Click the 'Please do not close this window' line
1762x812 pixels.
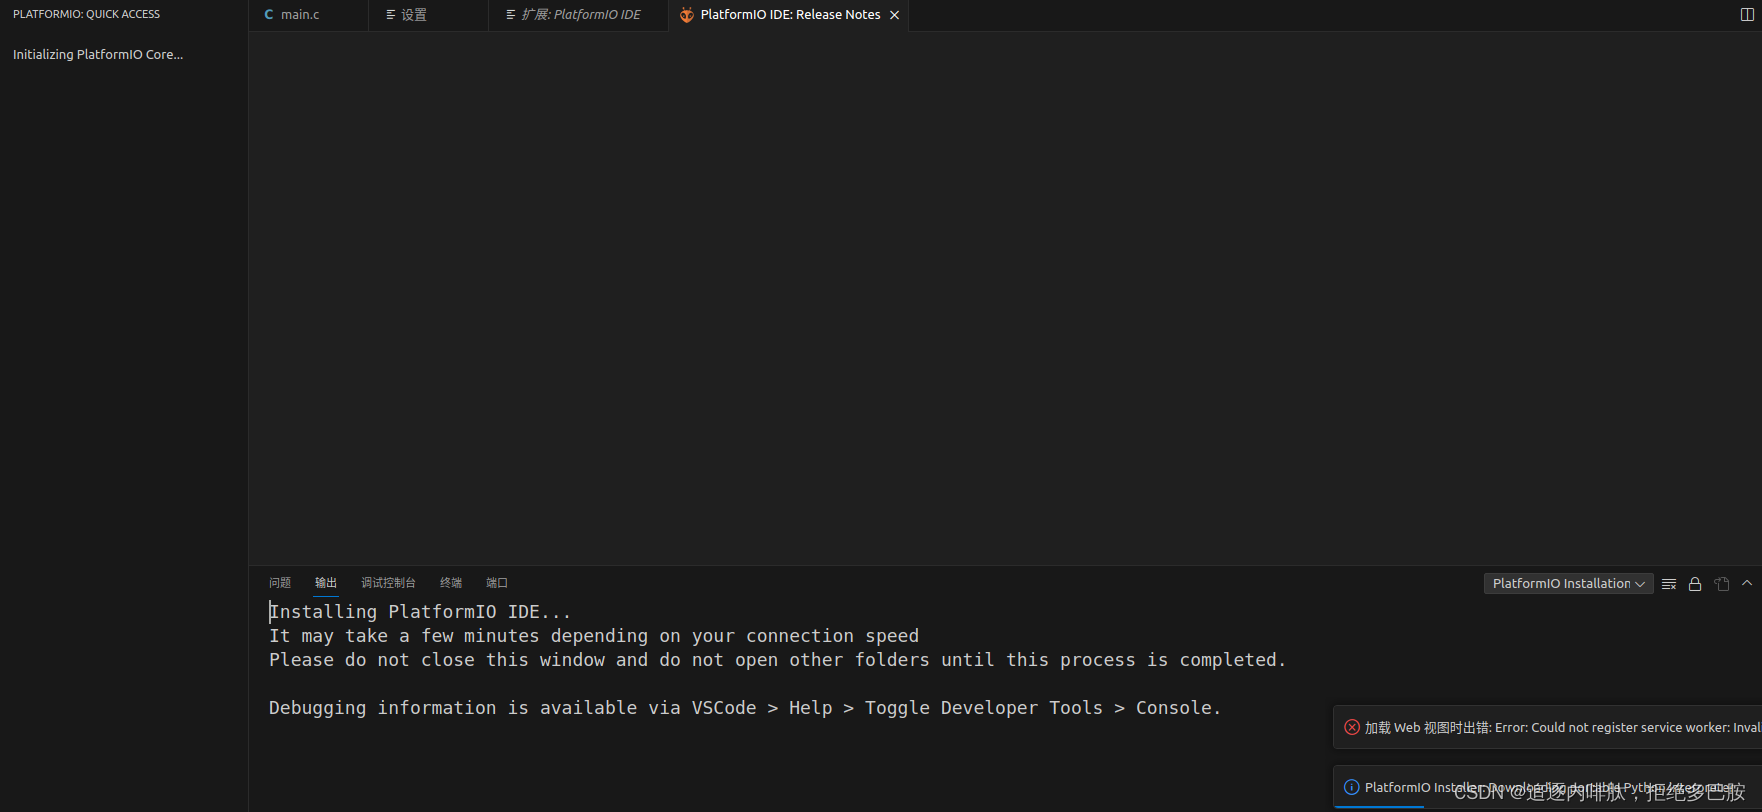click(777, 660)
